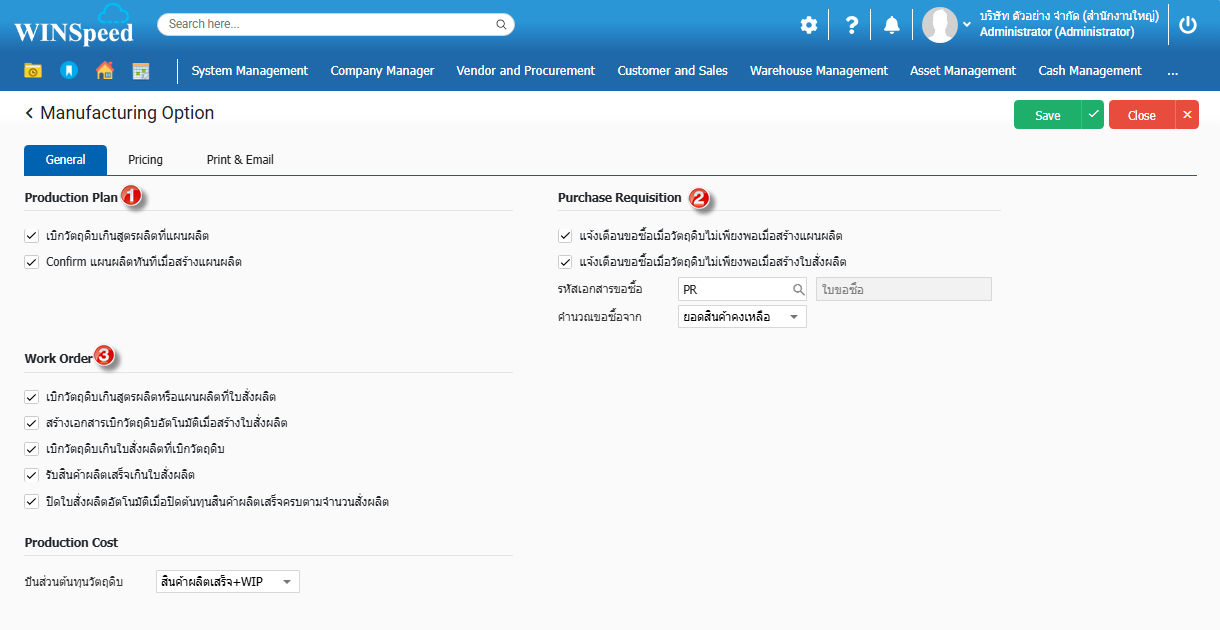The width and height of the screenshot is (1220, 630).
Task: Go to the home house icon
Action: coord(104,71)
